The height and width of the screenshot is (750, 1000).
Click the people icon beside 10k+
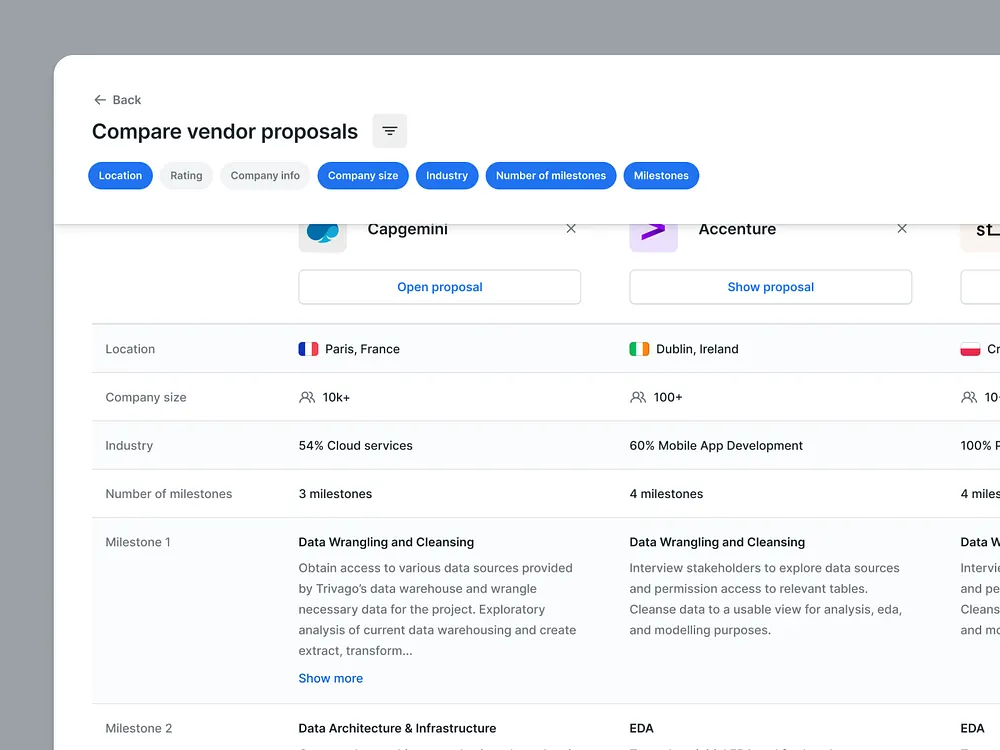[306, 397]
